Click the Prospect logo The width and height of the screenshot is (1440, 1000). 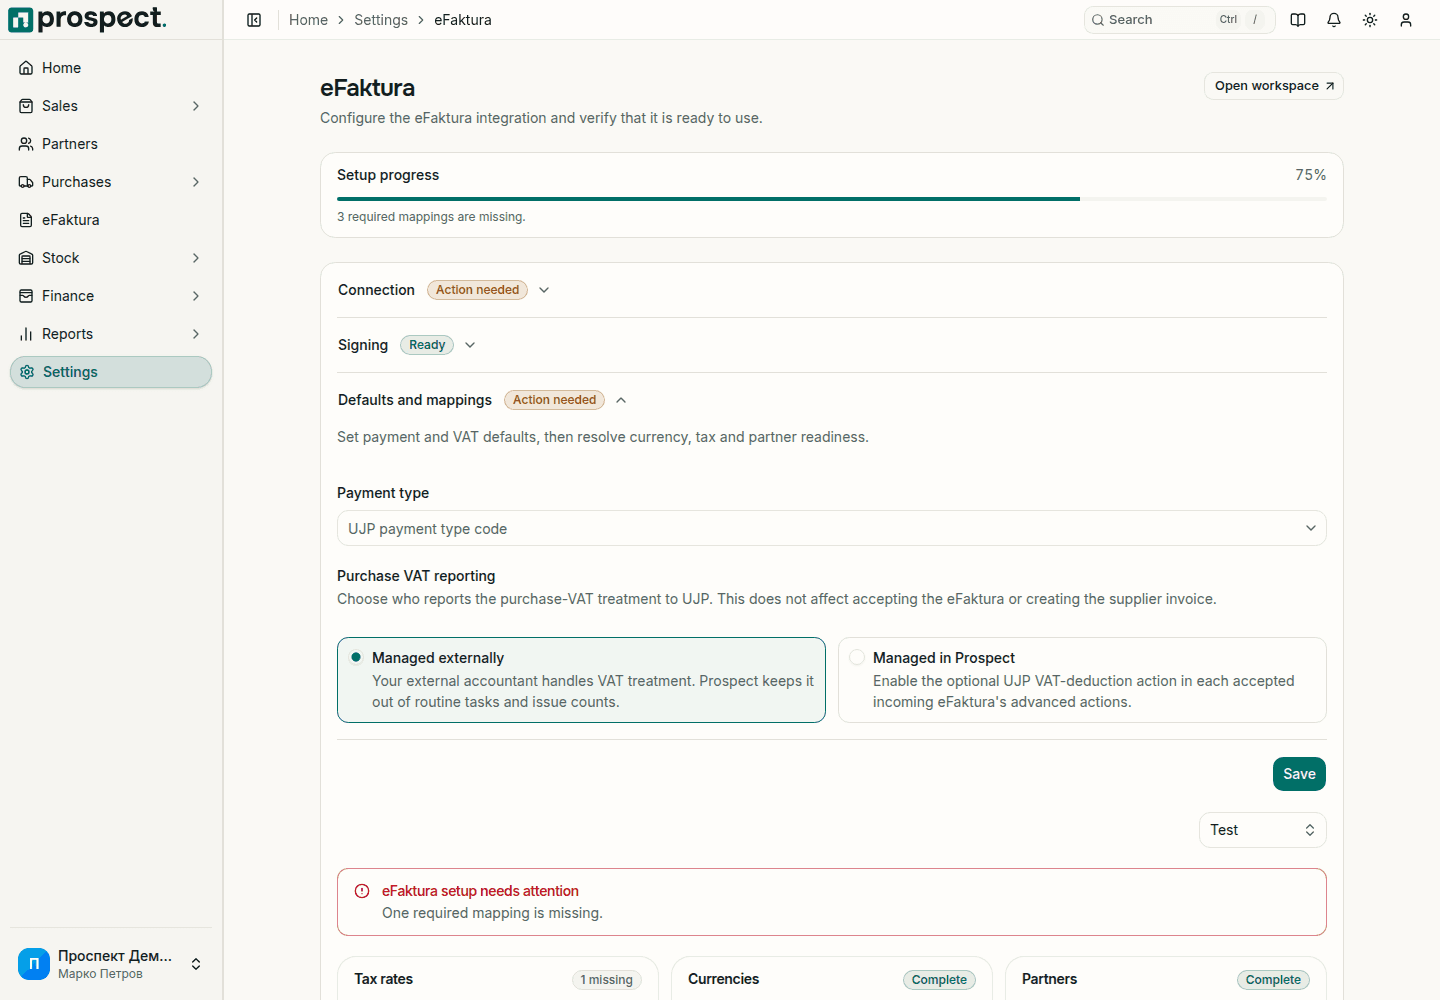(87, 19)
